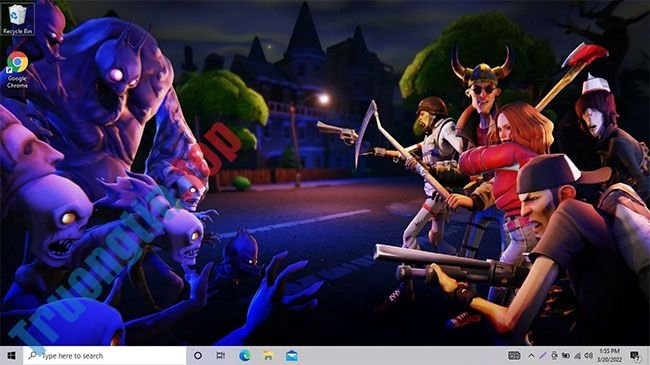
Task: Select the Google Chrome desktop shortcut
Action: pos(17,70)
